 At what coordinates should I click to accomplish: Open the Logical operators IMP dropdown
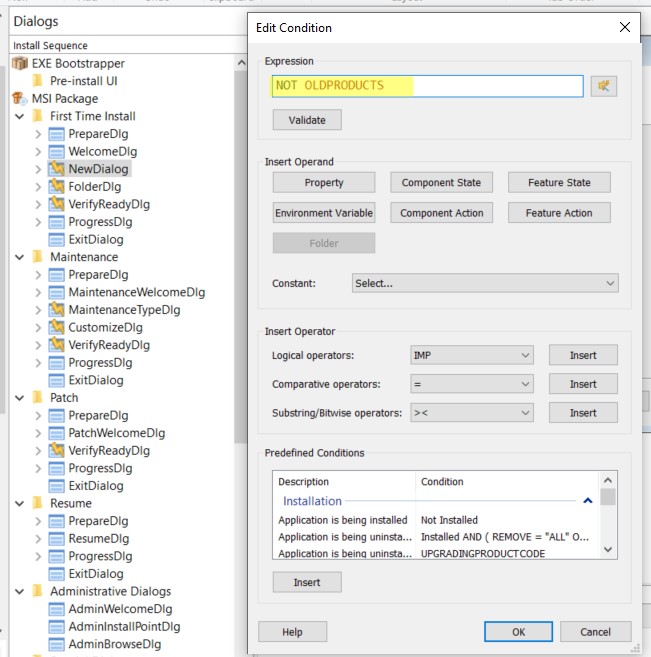(471, 355)
